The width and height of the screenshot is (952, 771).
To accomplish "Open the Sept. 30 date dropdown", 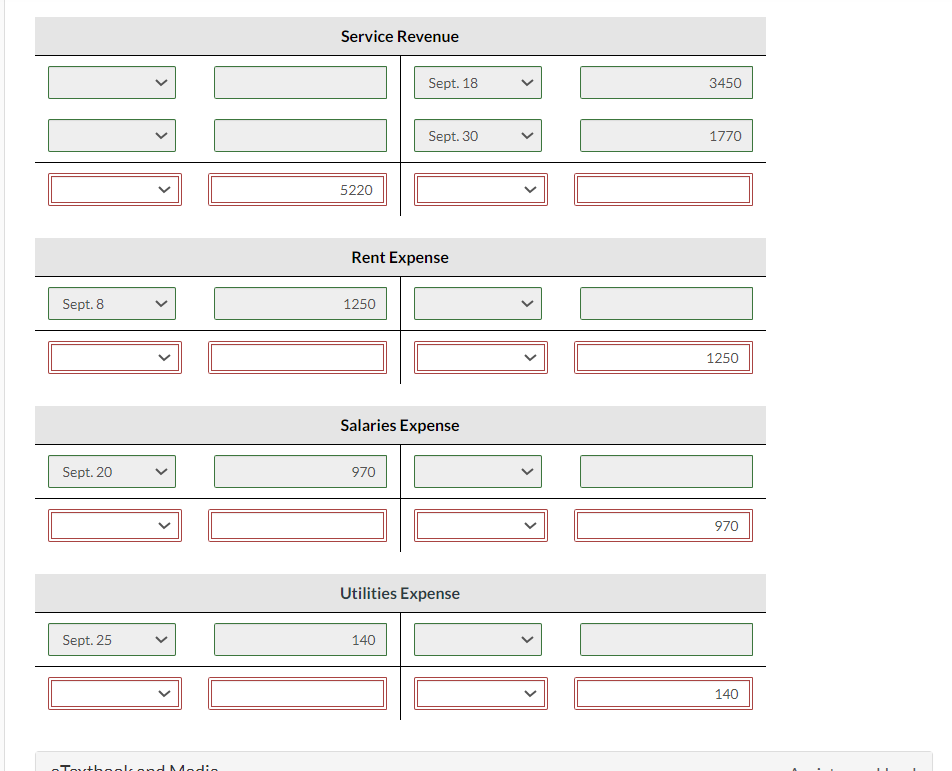I will click(478, 135).
